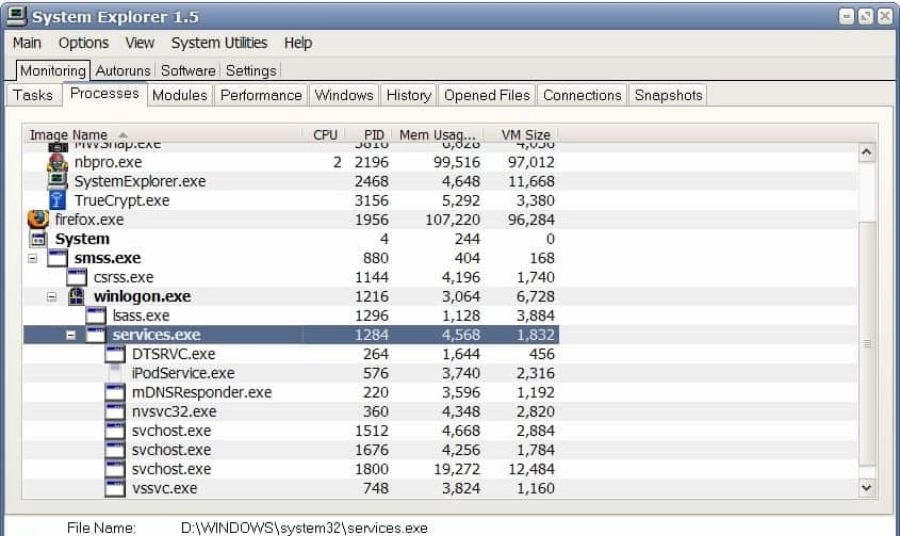Switch to the Settings tab
The height and width of the screenshot is (536, 900).
[x=251, y=71]
